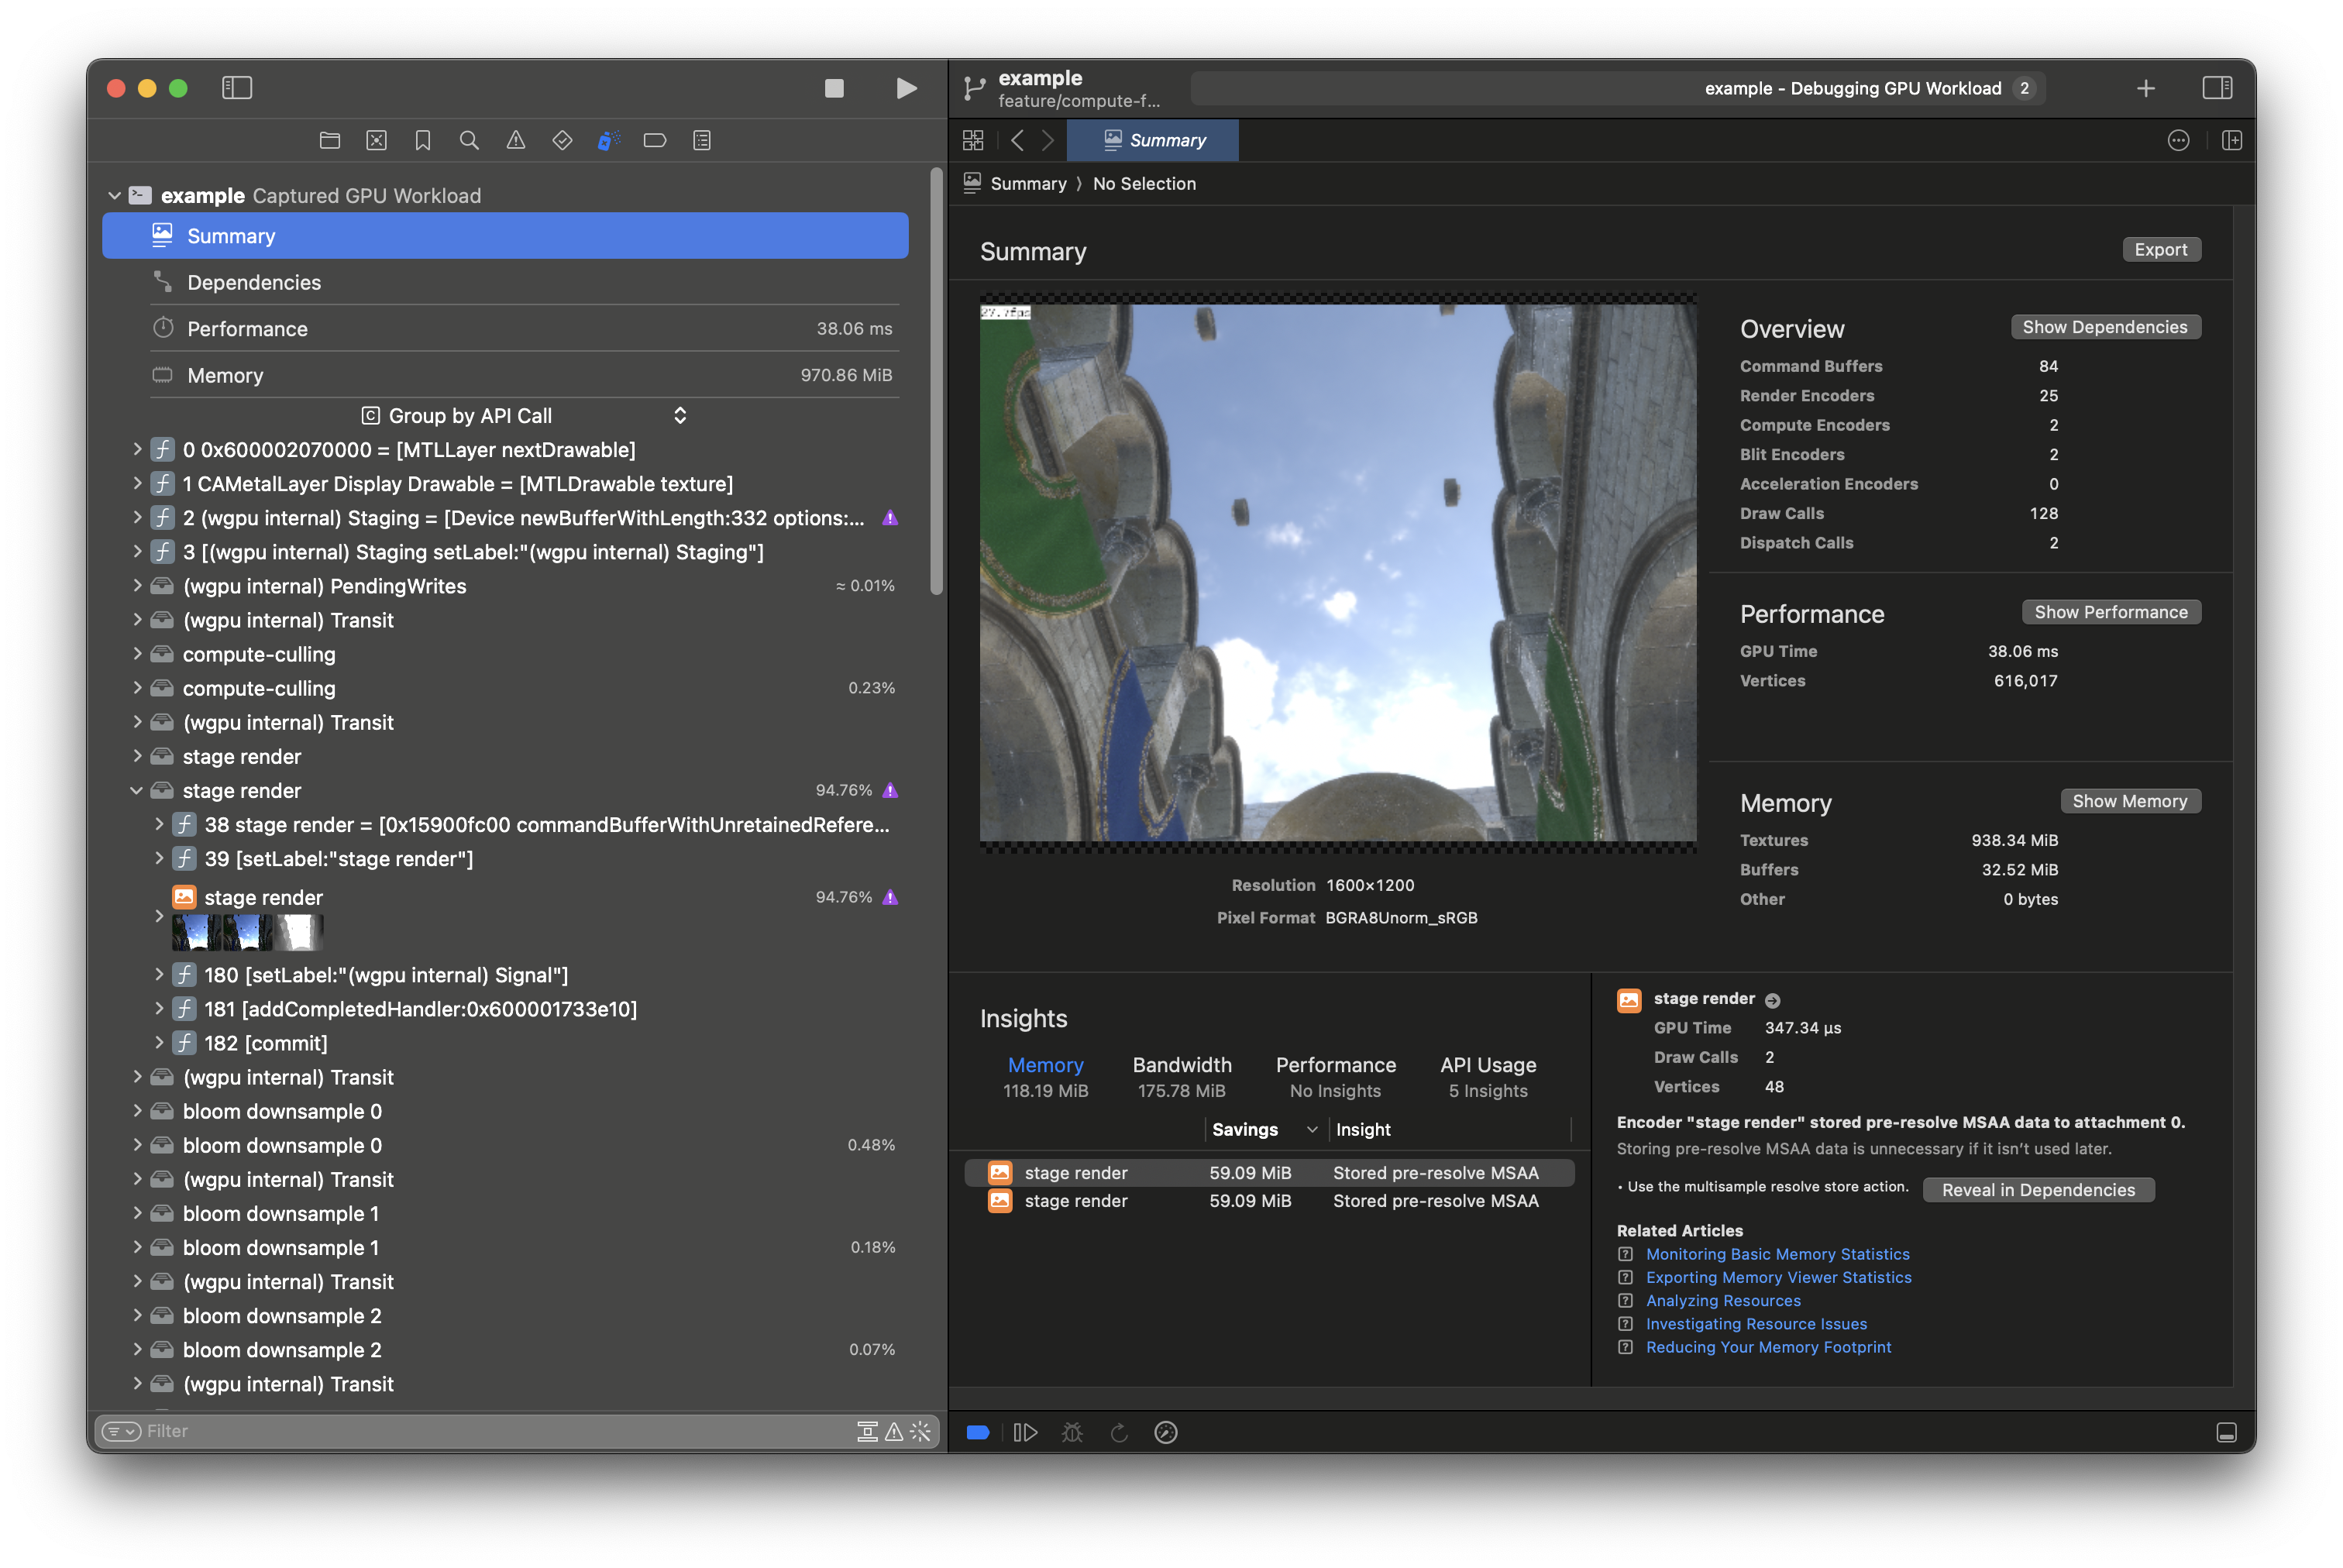Expand compute-culling row showing 0.23%
Screen dimensions: 2343x1568
point(137,688)
